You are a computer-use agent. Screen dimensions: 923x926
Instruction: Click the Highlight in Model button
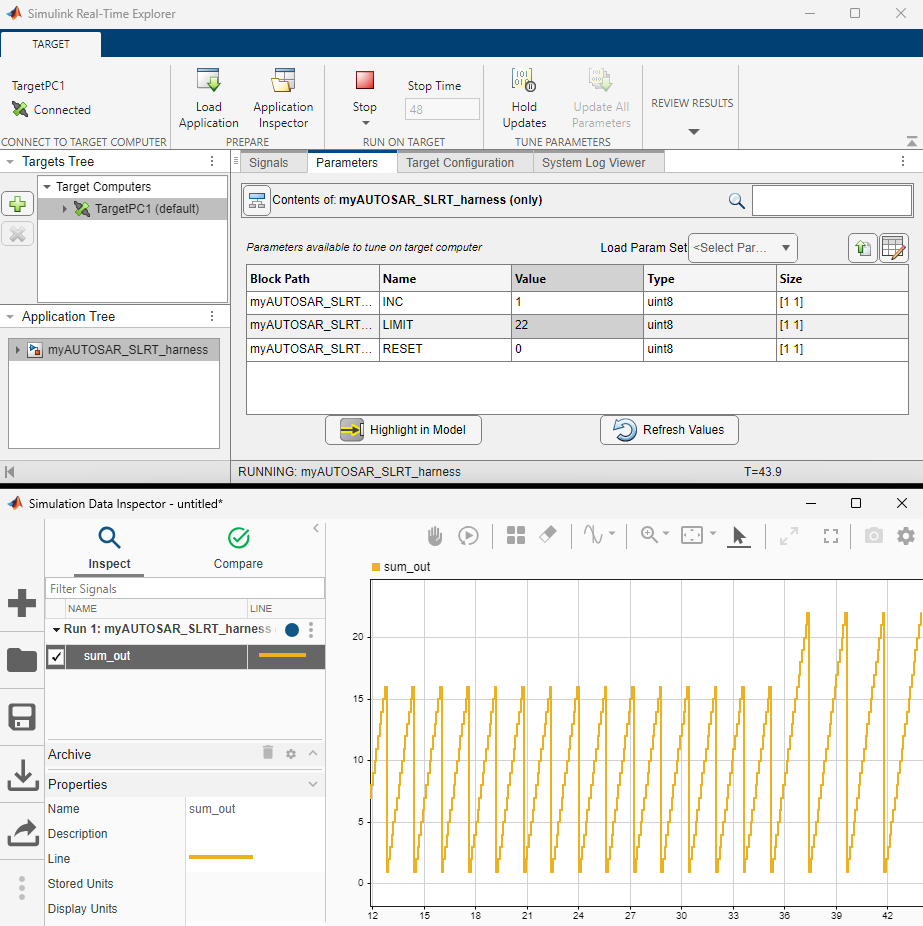(403, 430)
